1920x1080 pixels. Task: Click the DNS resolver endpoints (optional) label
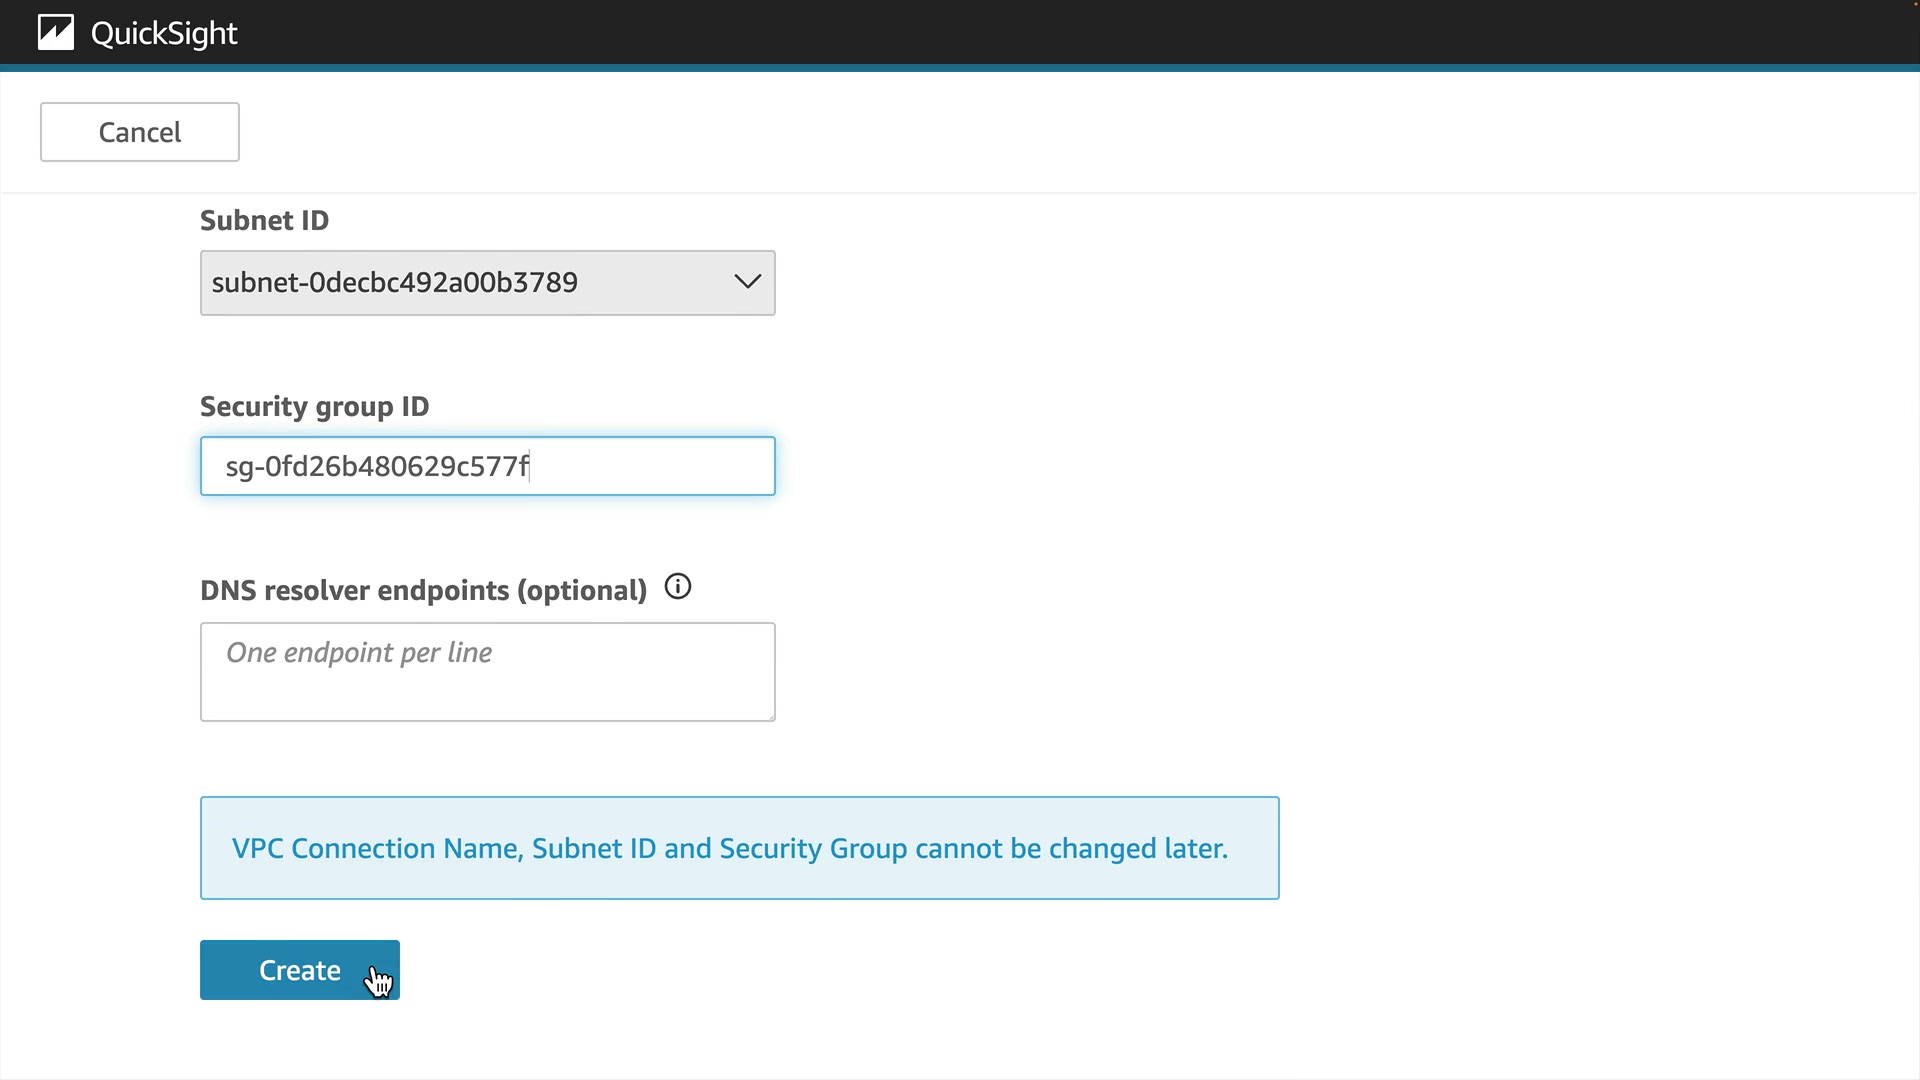coord(423,591)
